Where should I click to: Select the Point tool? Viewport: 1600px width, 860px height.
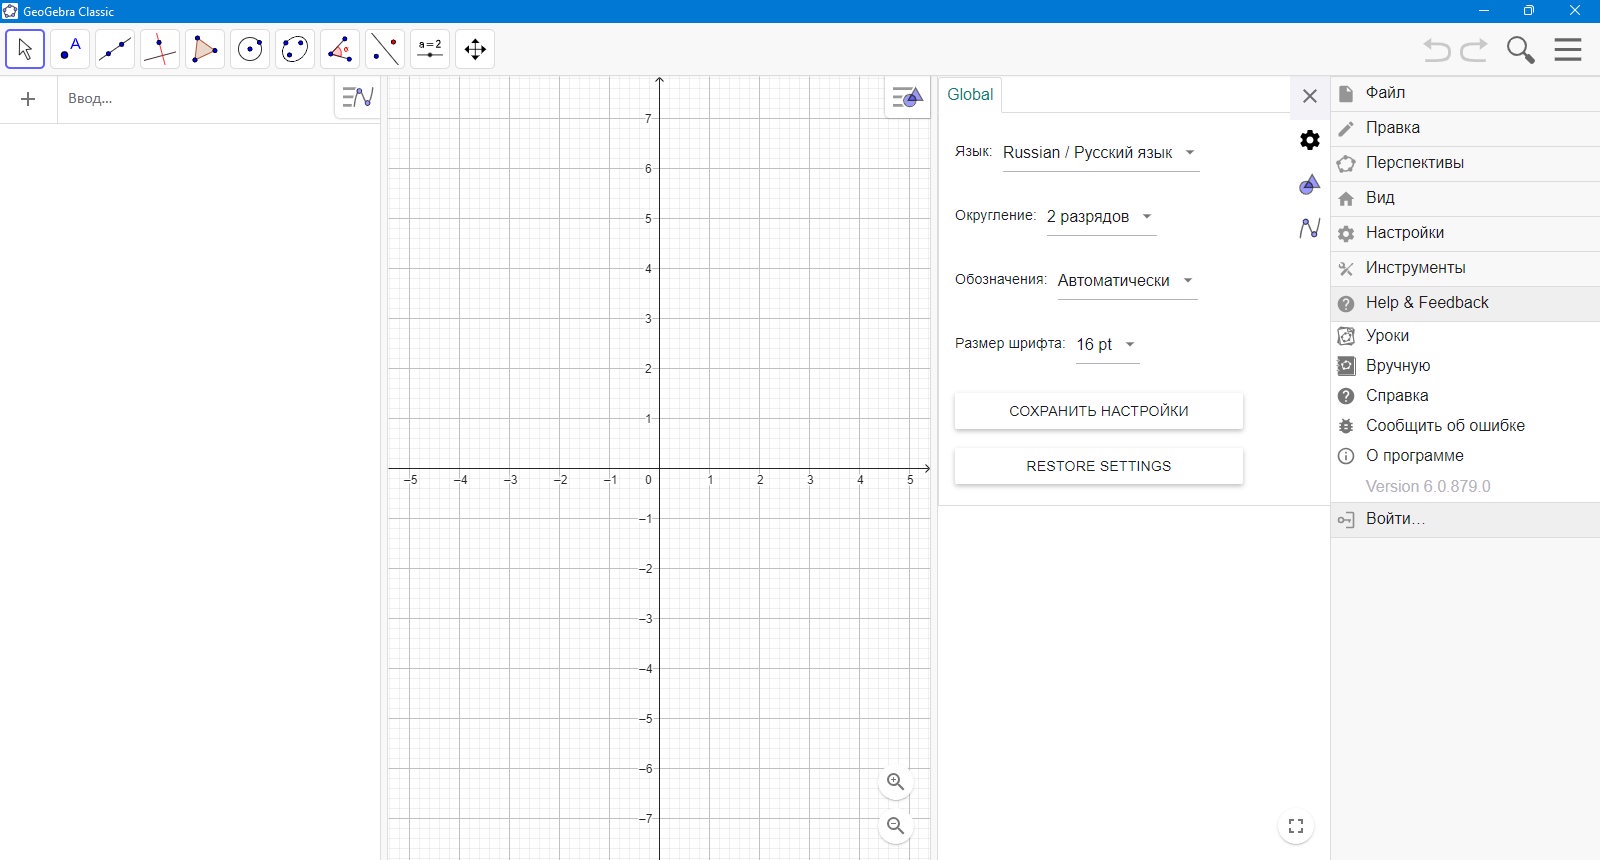(70, 49)
